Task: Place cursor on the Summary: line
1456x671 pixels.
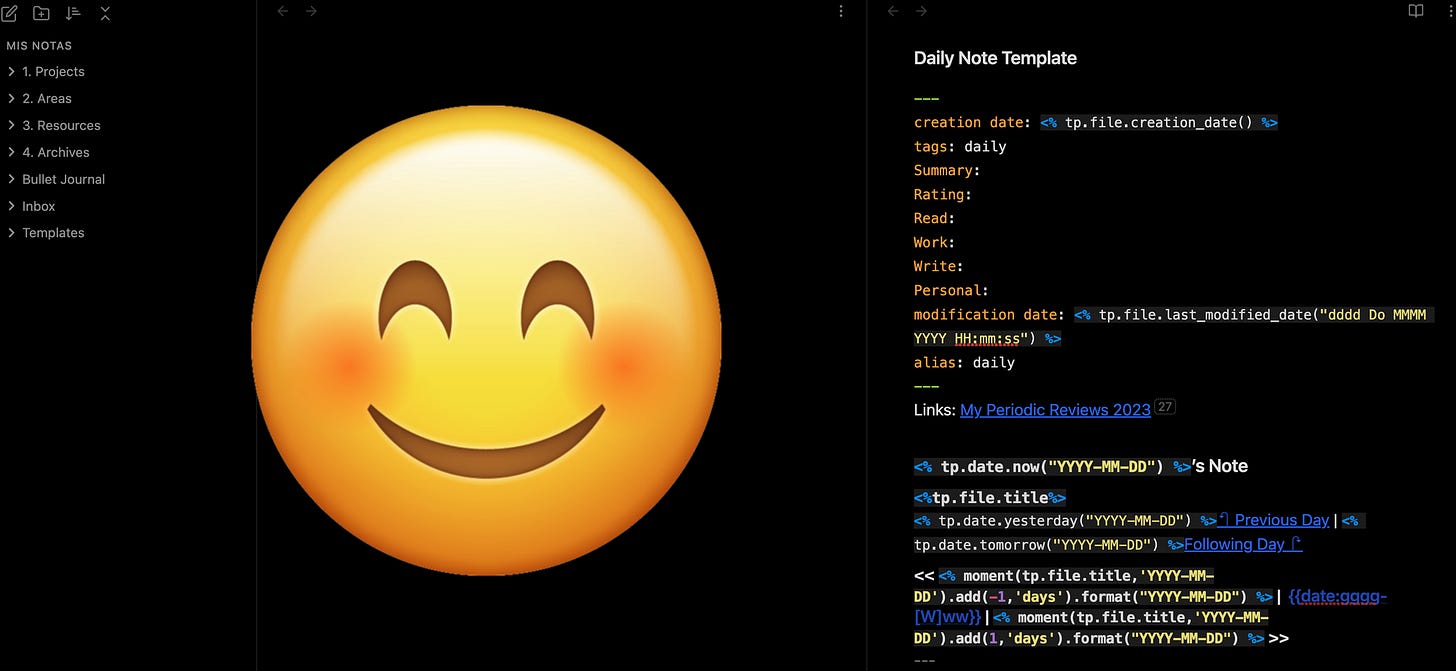Action: click(x=947, y=170)
